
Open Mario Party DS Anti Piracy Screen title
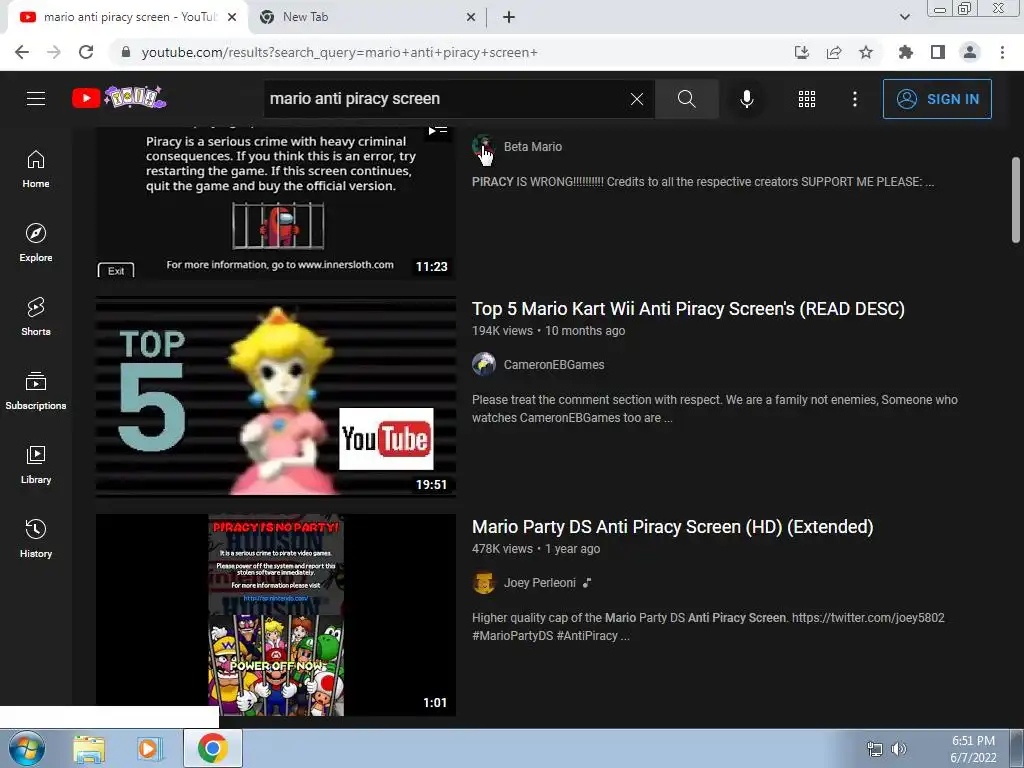(673, 527)
